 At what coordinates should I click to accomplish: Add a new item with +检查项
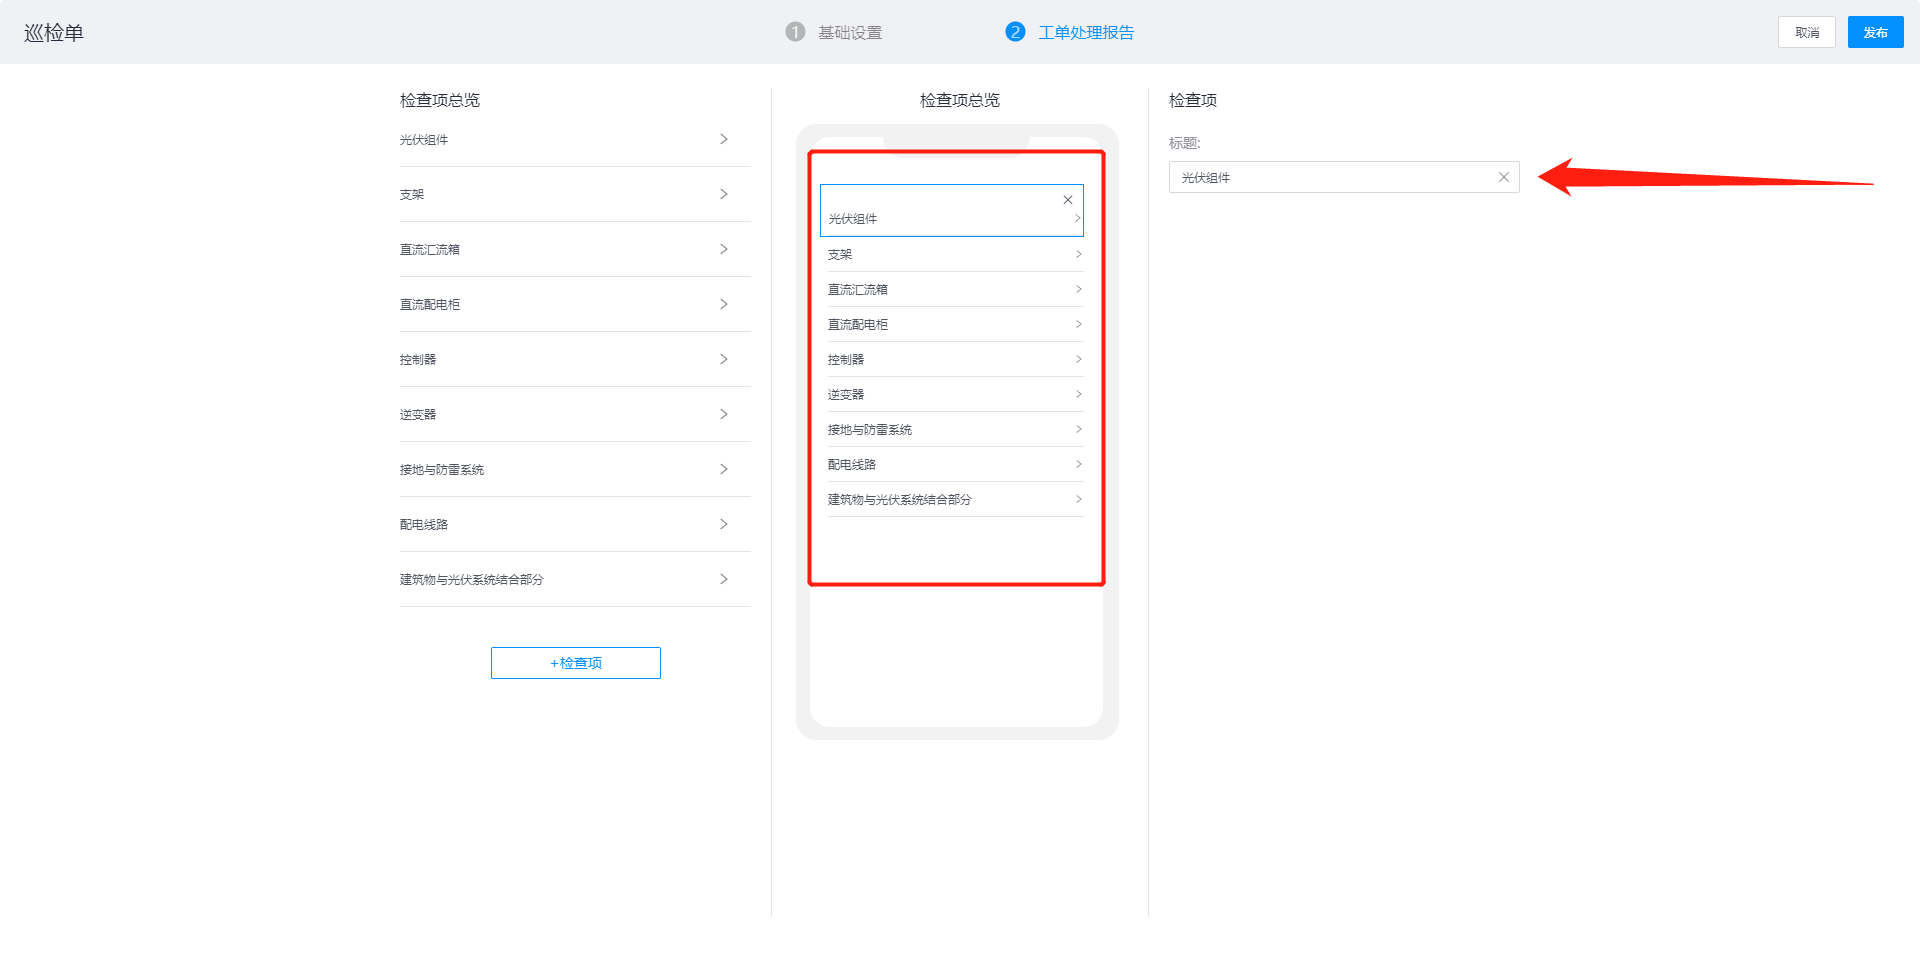pyautogui.click(x=575, y=663)
